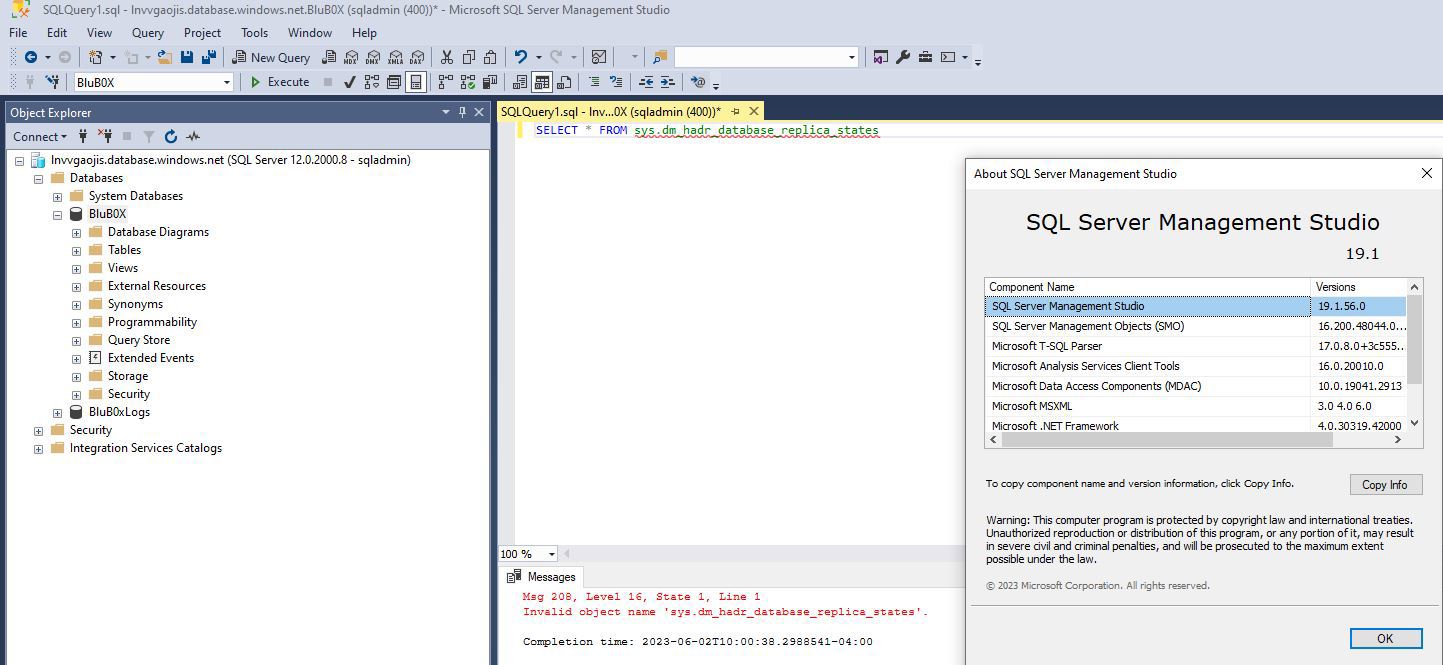
Task: Open the Project menu
Action: [x=202, y=32]
